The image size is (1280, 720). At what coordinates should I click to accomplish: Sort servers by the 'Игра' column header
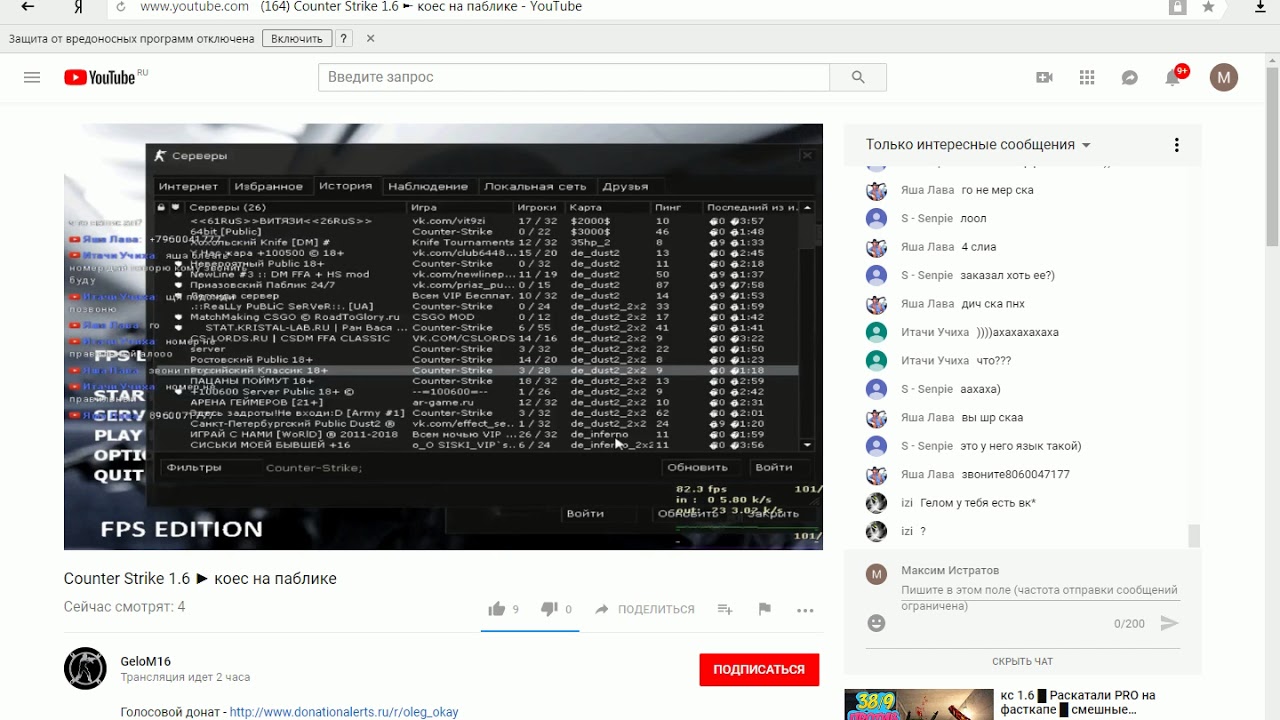[460, 207]
